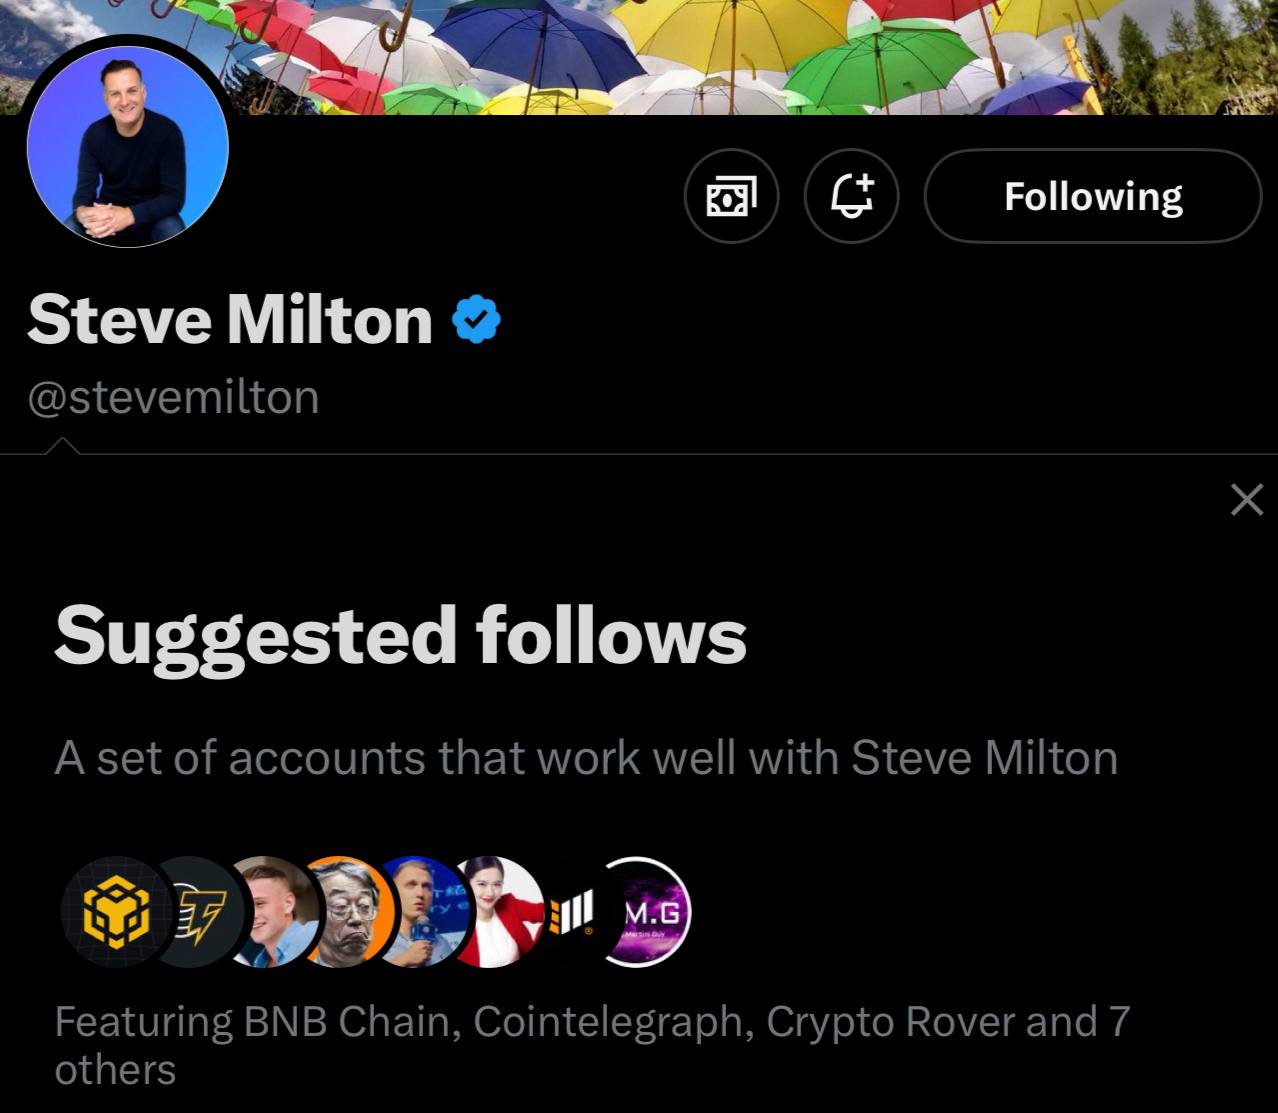Click the @stevemilton handle

pos(173,397)
